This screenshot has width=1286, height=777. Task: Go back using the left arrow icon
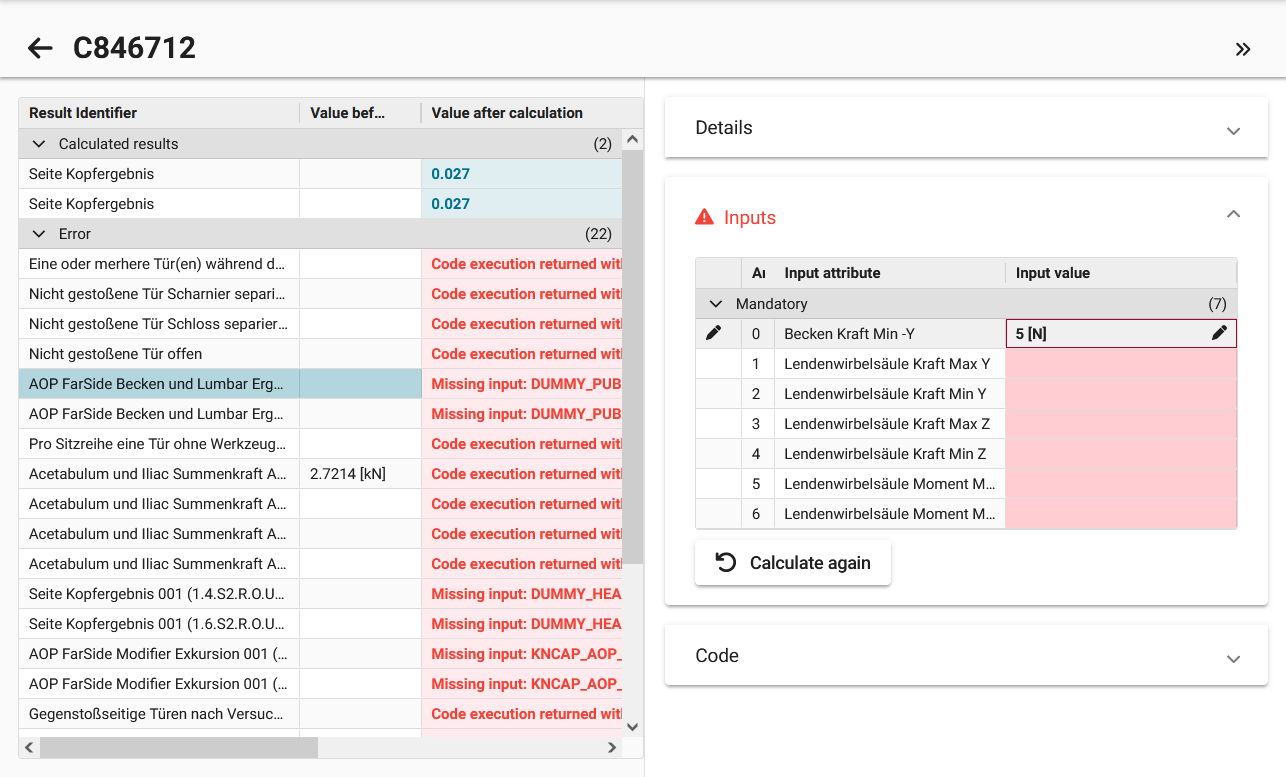(40, 48)
